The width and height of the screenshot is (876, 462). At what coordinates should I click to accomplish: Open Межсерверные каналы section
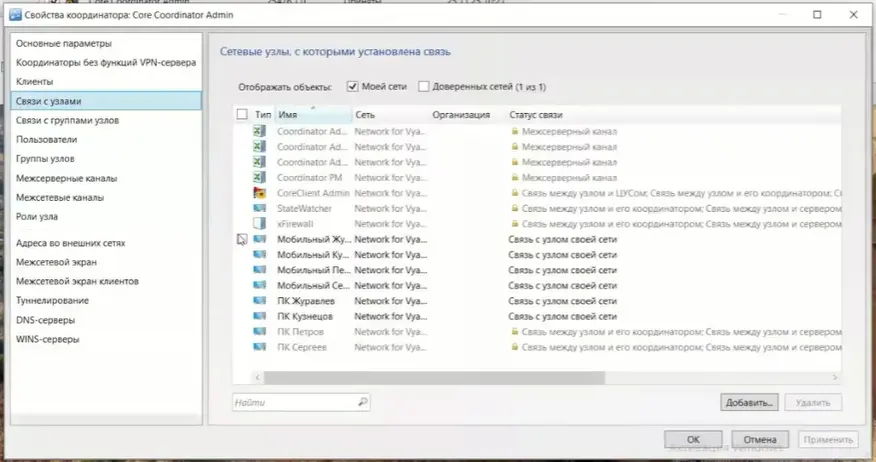(x=106, y=178)
